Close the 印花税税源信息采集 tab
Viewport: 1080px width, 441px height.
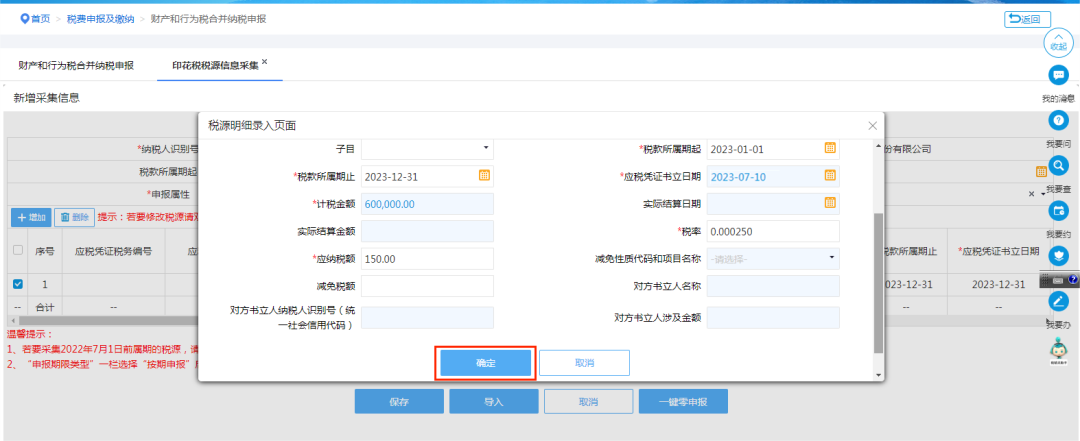tap(264, 61)
